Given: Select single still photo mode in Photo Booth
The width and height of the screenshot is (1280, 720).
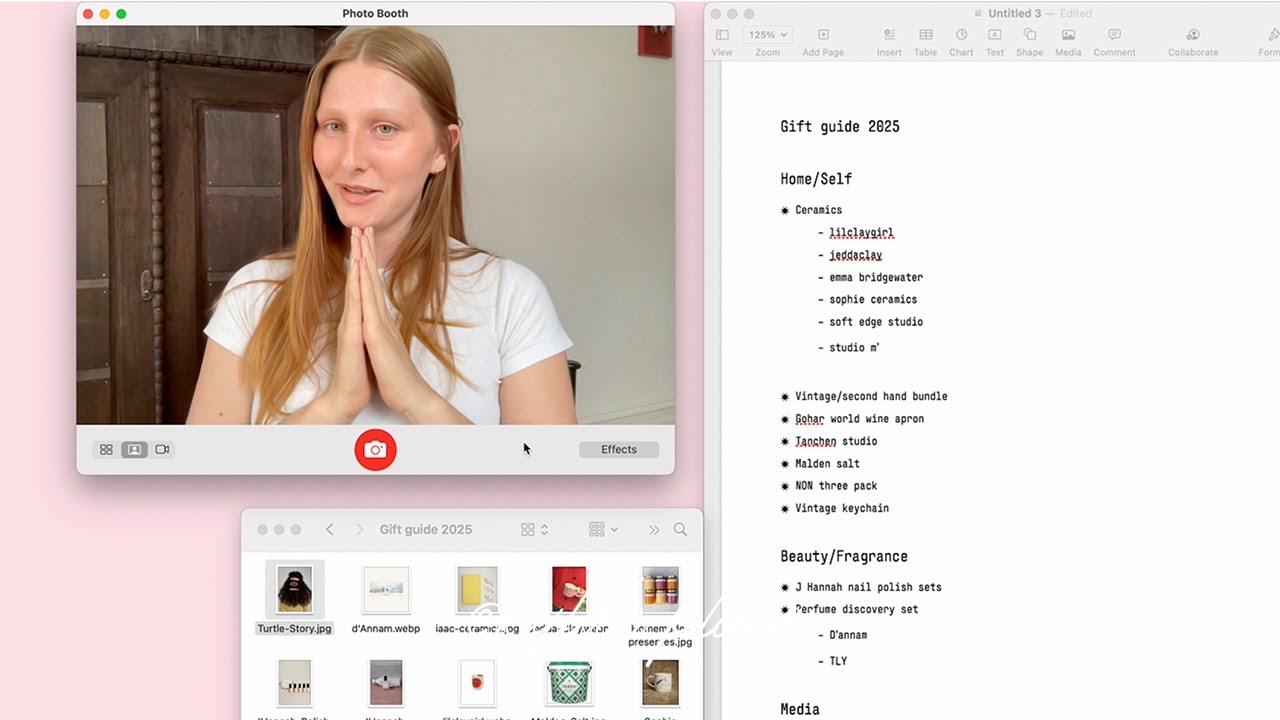Looking at the screenshot, I should (133, 450).
